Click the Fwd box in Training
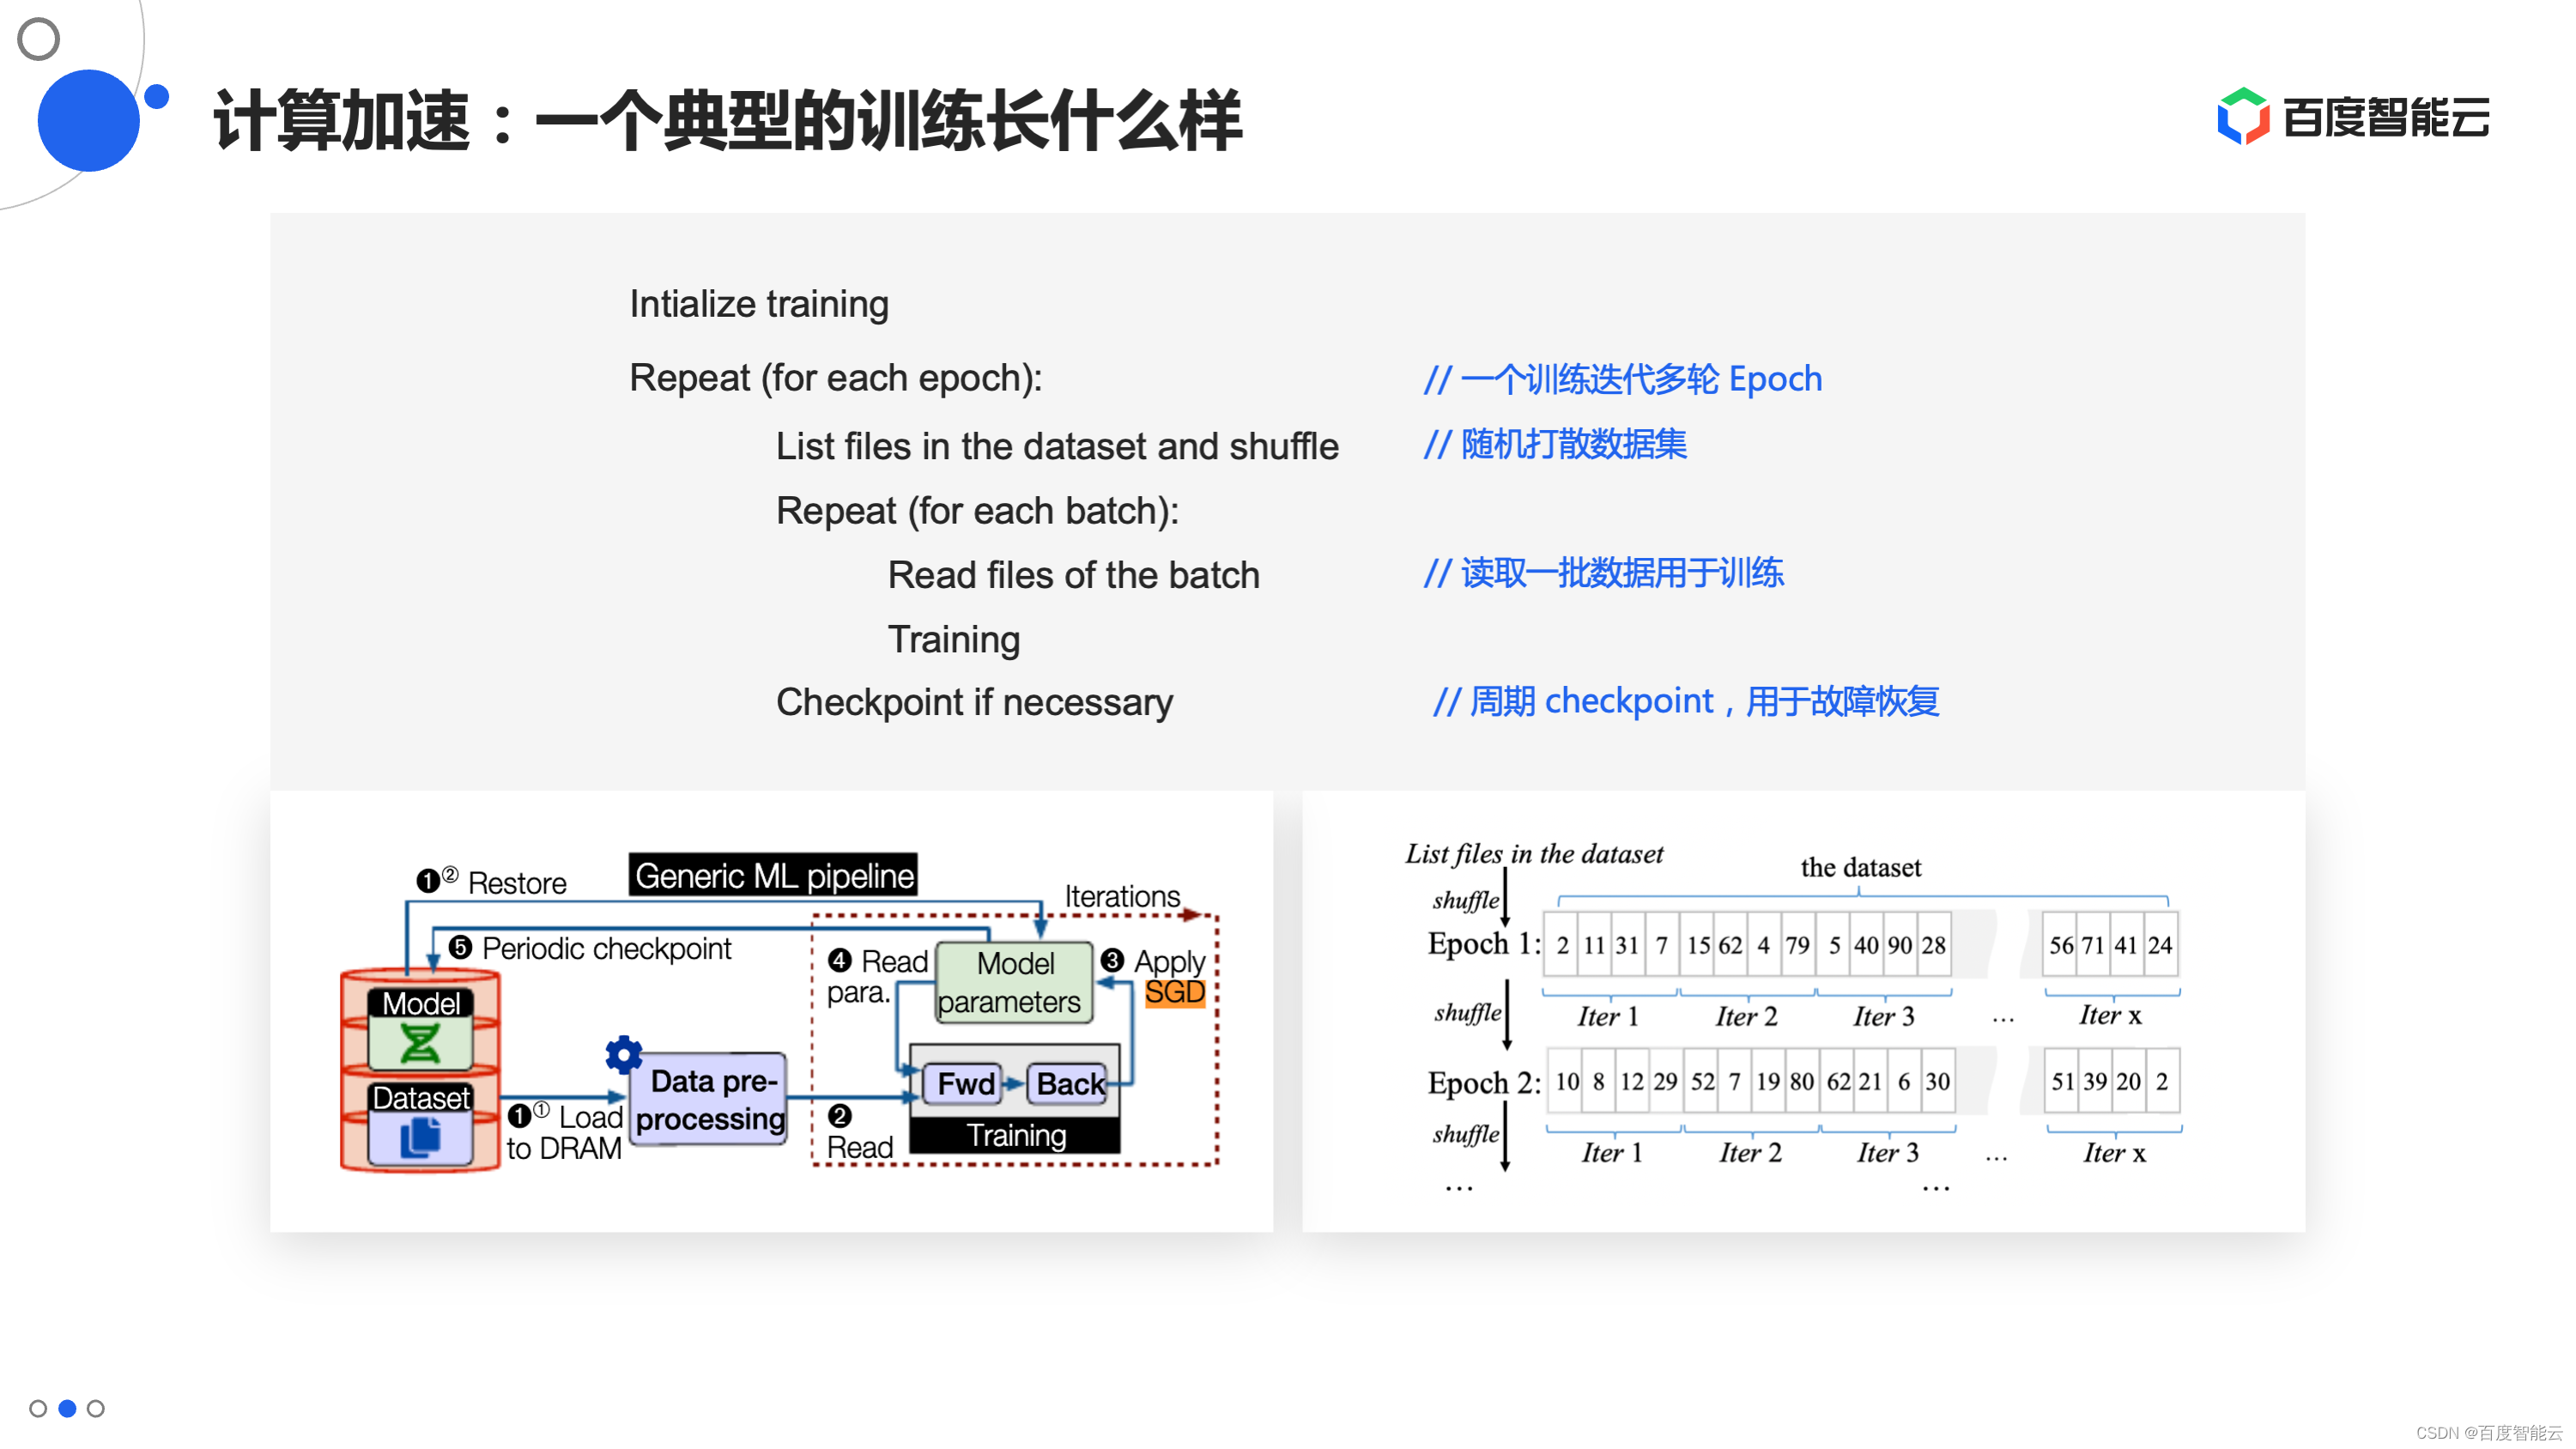The image size is (2576, 1449). click(x=963, y=1083)
